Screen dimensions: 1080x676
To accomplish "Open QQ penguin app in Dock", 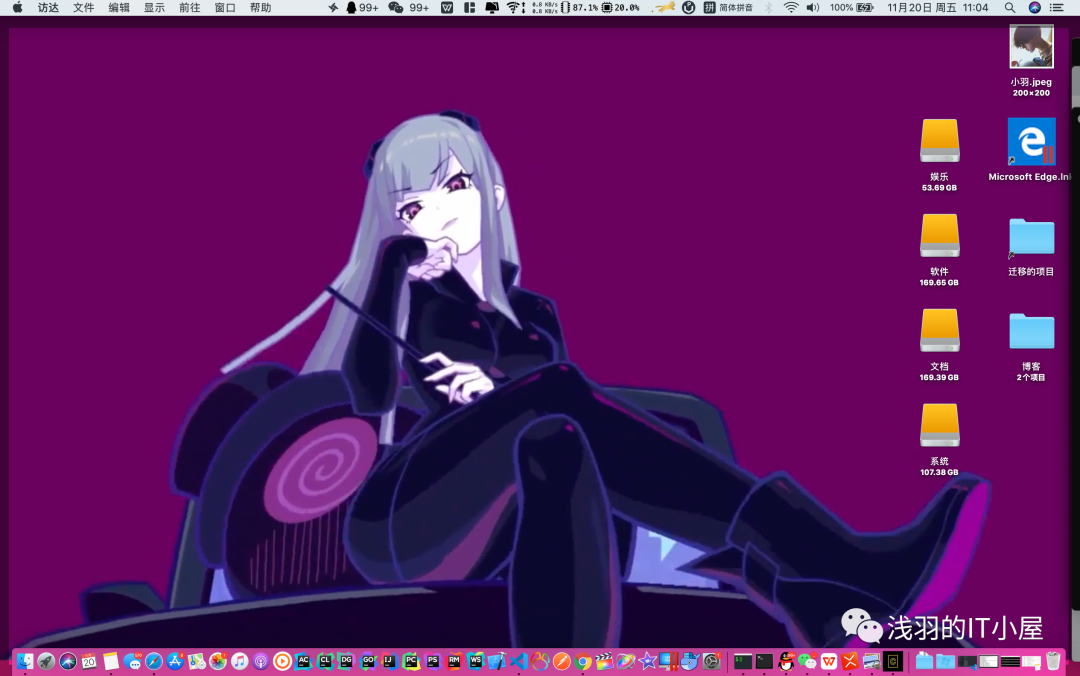I will pos(786,662).
